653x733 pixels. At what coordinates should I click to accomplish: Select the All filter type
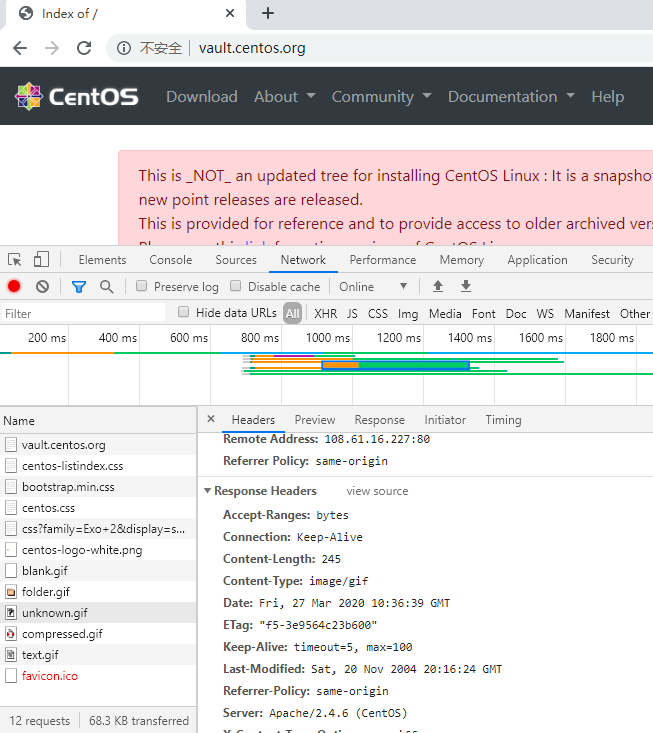[293, 313]
